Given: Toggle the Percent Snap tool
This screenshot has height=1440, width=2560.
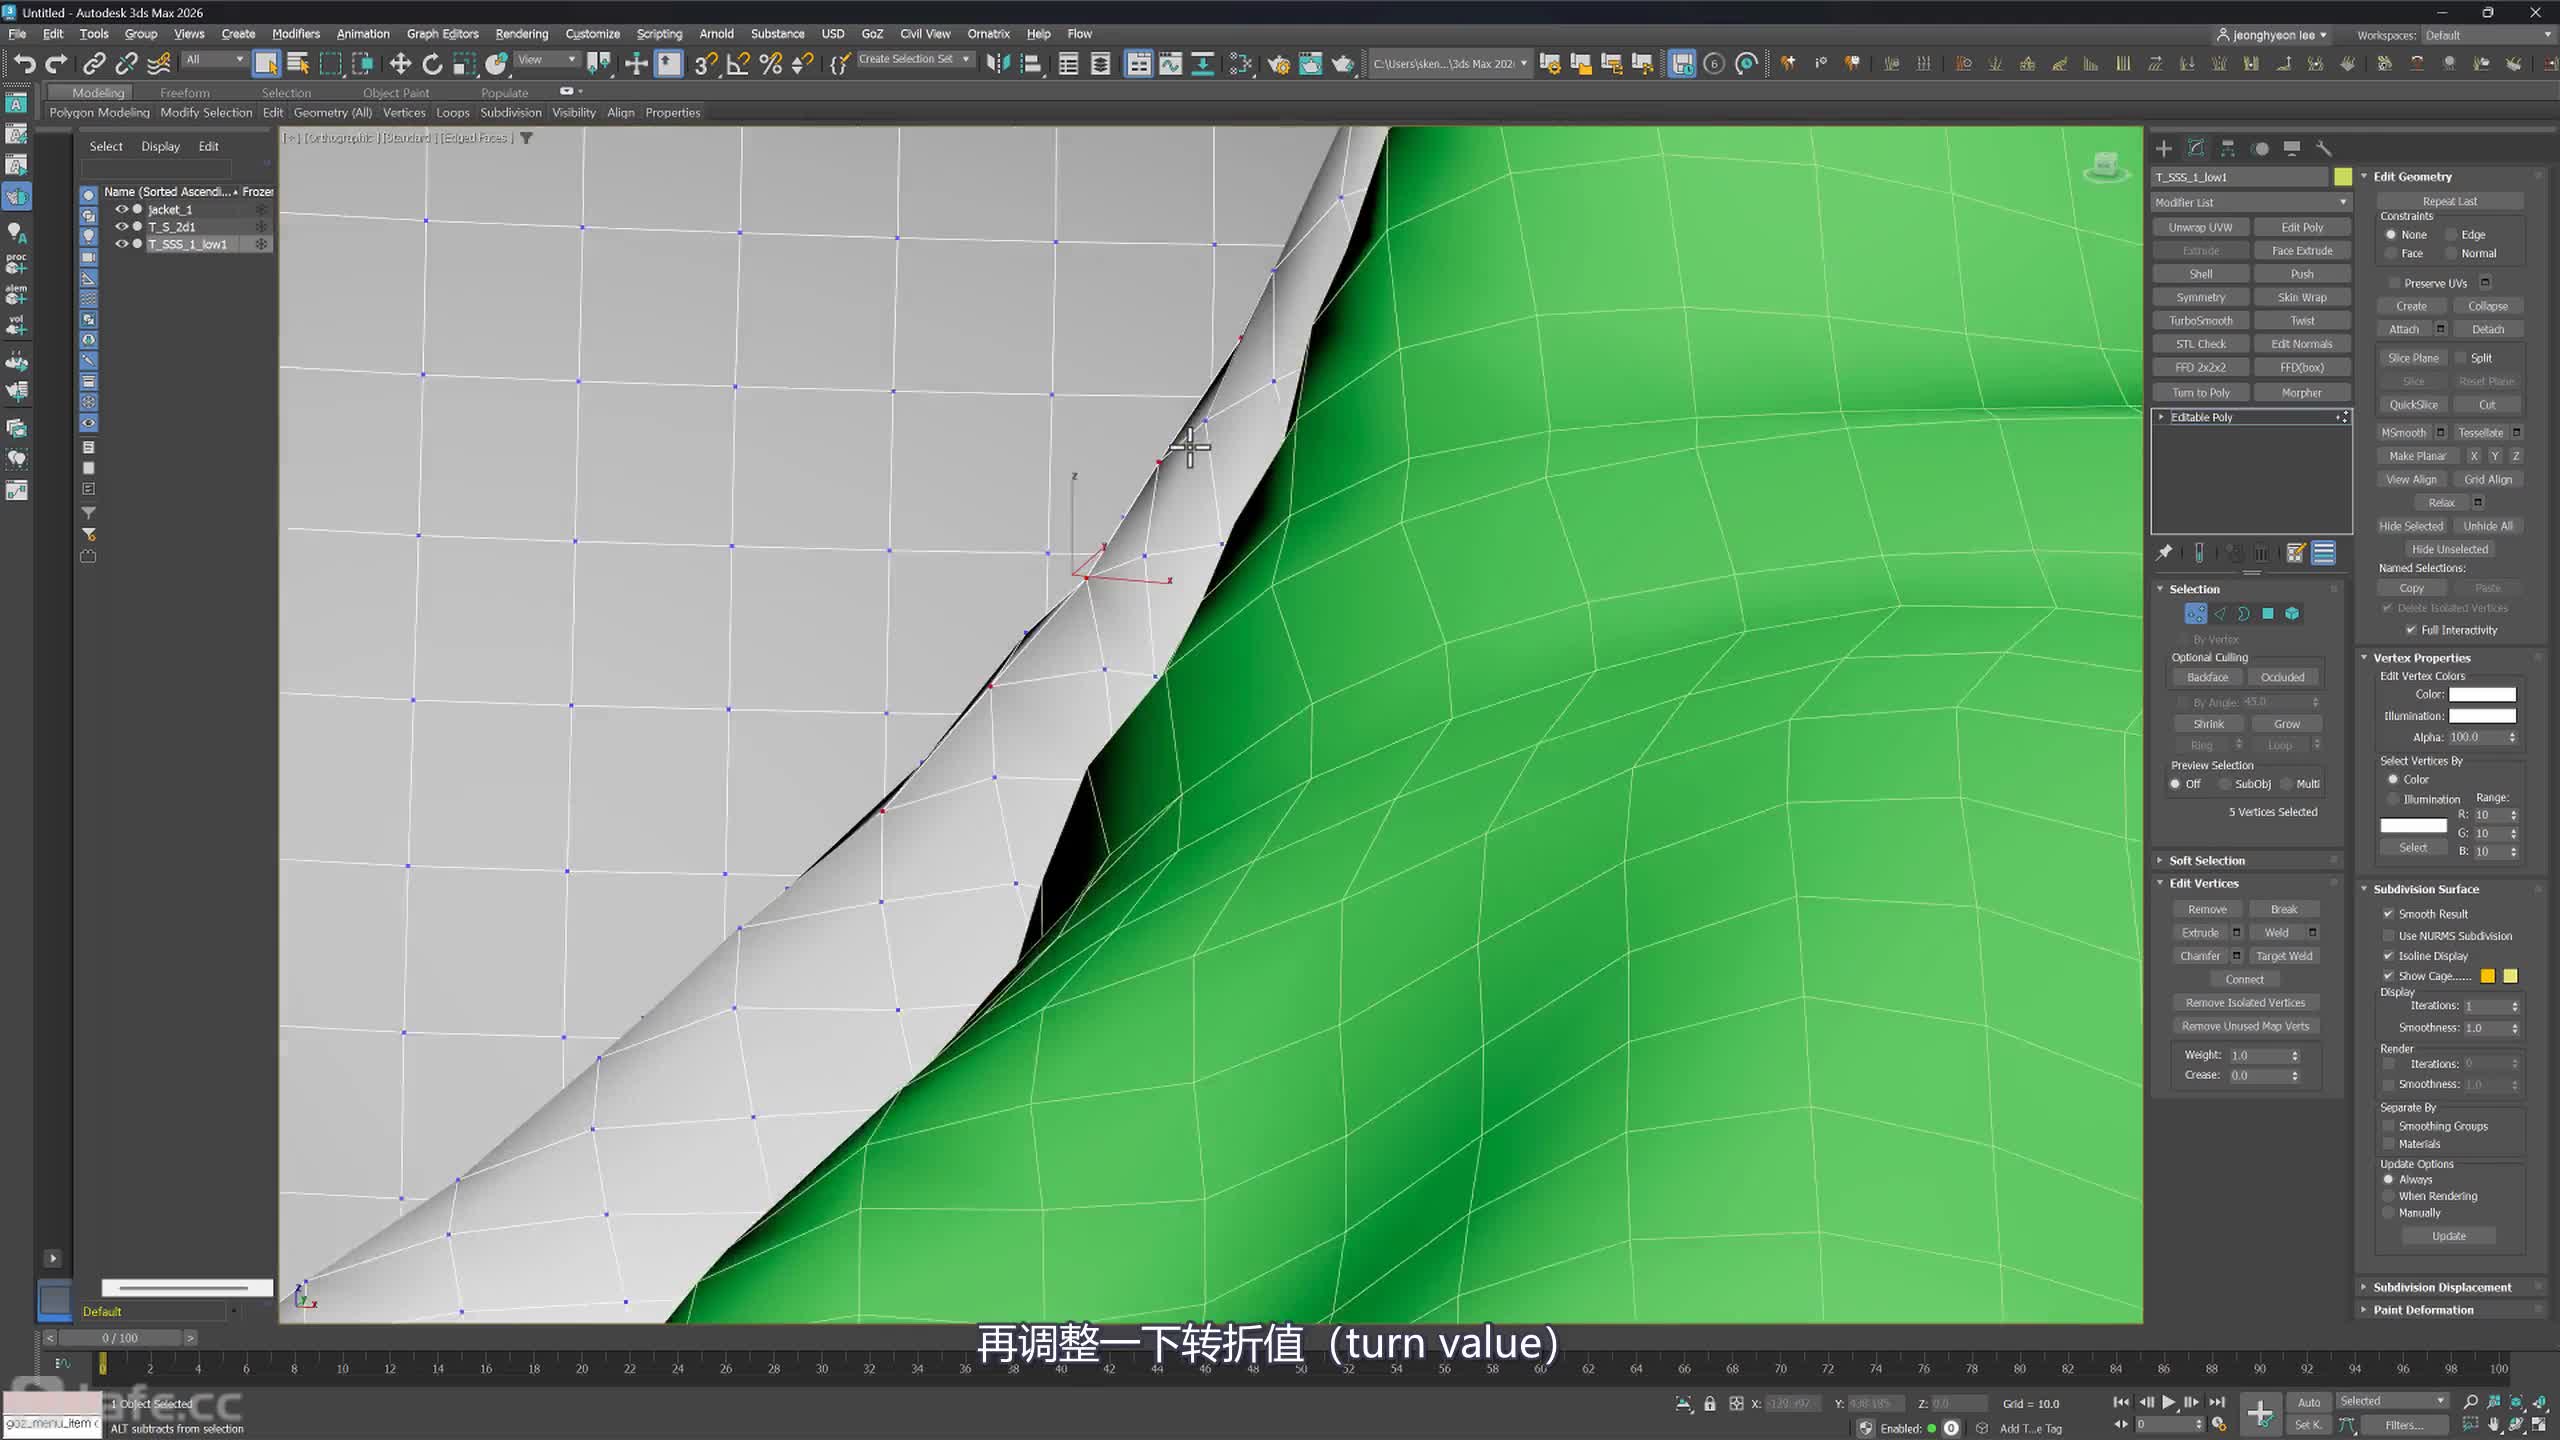Looking at the screenshot, I should click(770, 64).
